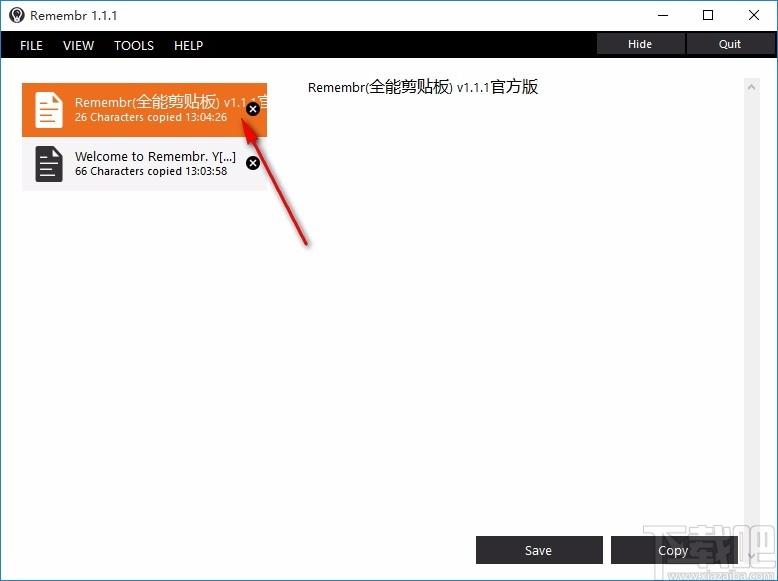Screen dimensions: 778x581
Task: Open the TOOLS menu
Action: click(134, 46)
